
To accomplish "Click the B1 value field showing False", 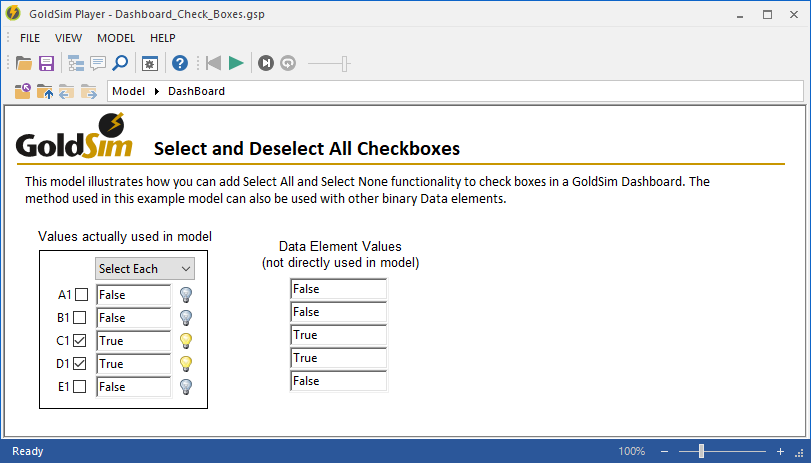I will (x=133, y=318).
